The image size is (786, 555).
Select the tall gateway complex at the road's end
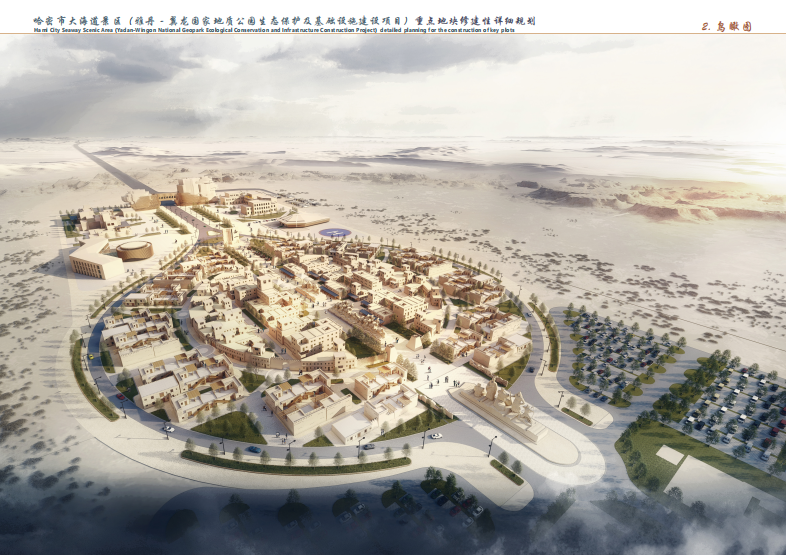[190, 192]
